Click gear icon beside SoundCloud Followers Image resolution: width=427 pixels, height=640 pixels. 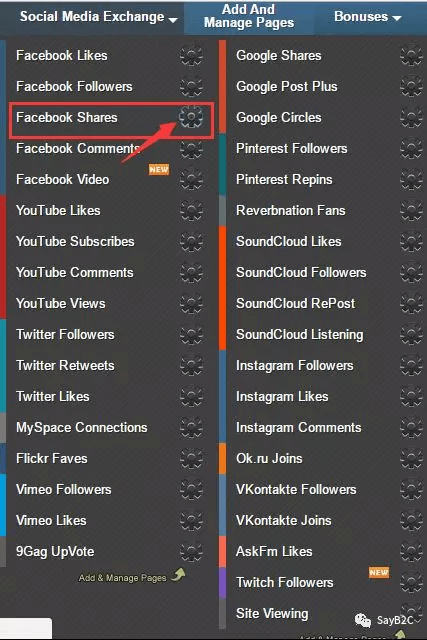[x=411, y=272]
